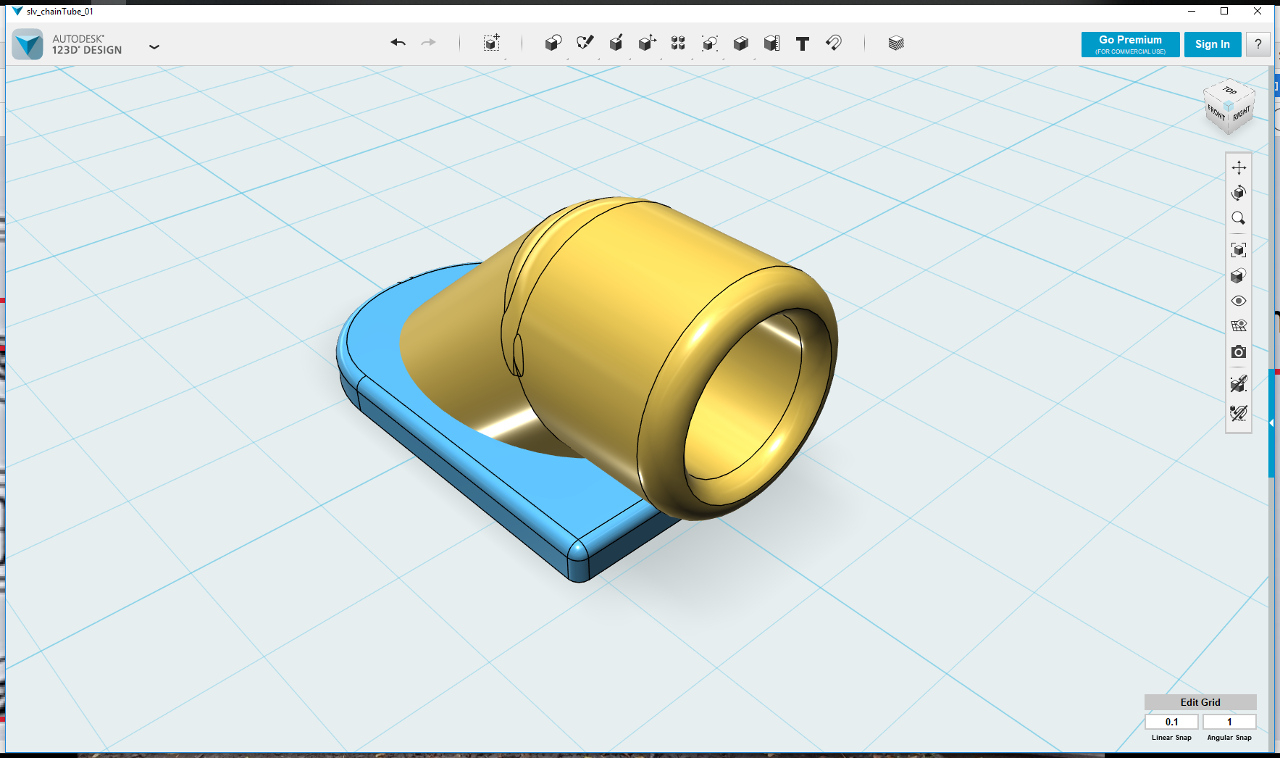Click the Sign In button

[x=1212, y=44]
